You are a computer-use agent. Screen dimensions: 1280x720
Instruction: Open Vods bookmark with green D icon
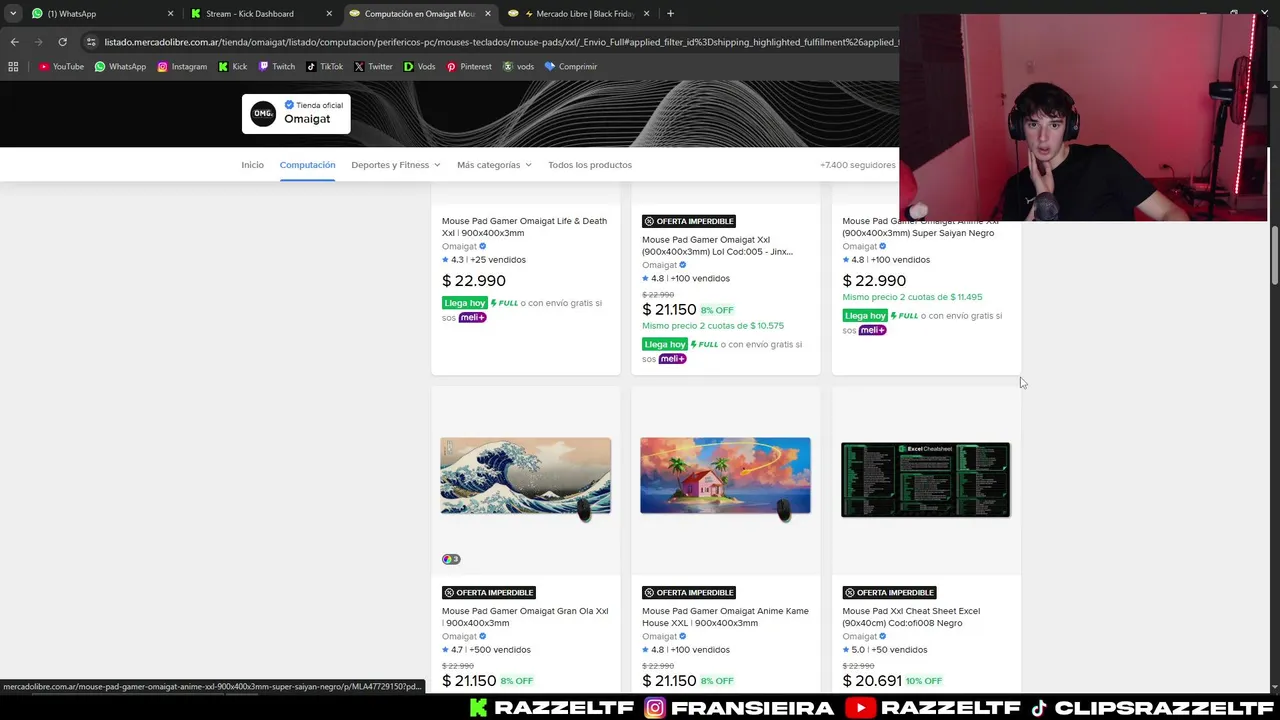coord(419,67)
